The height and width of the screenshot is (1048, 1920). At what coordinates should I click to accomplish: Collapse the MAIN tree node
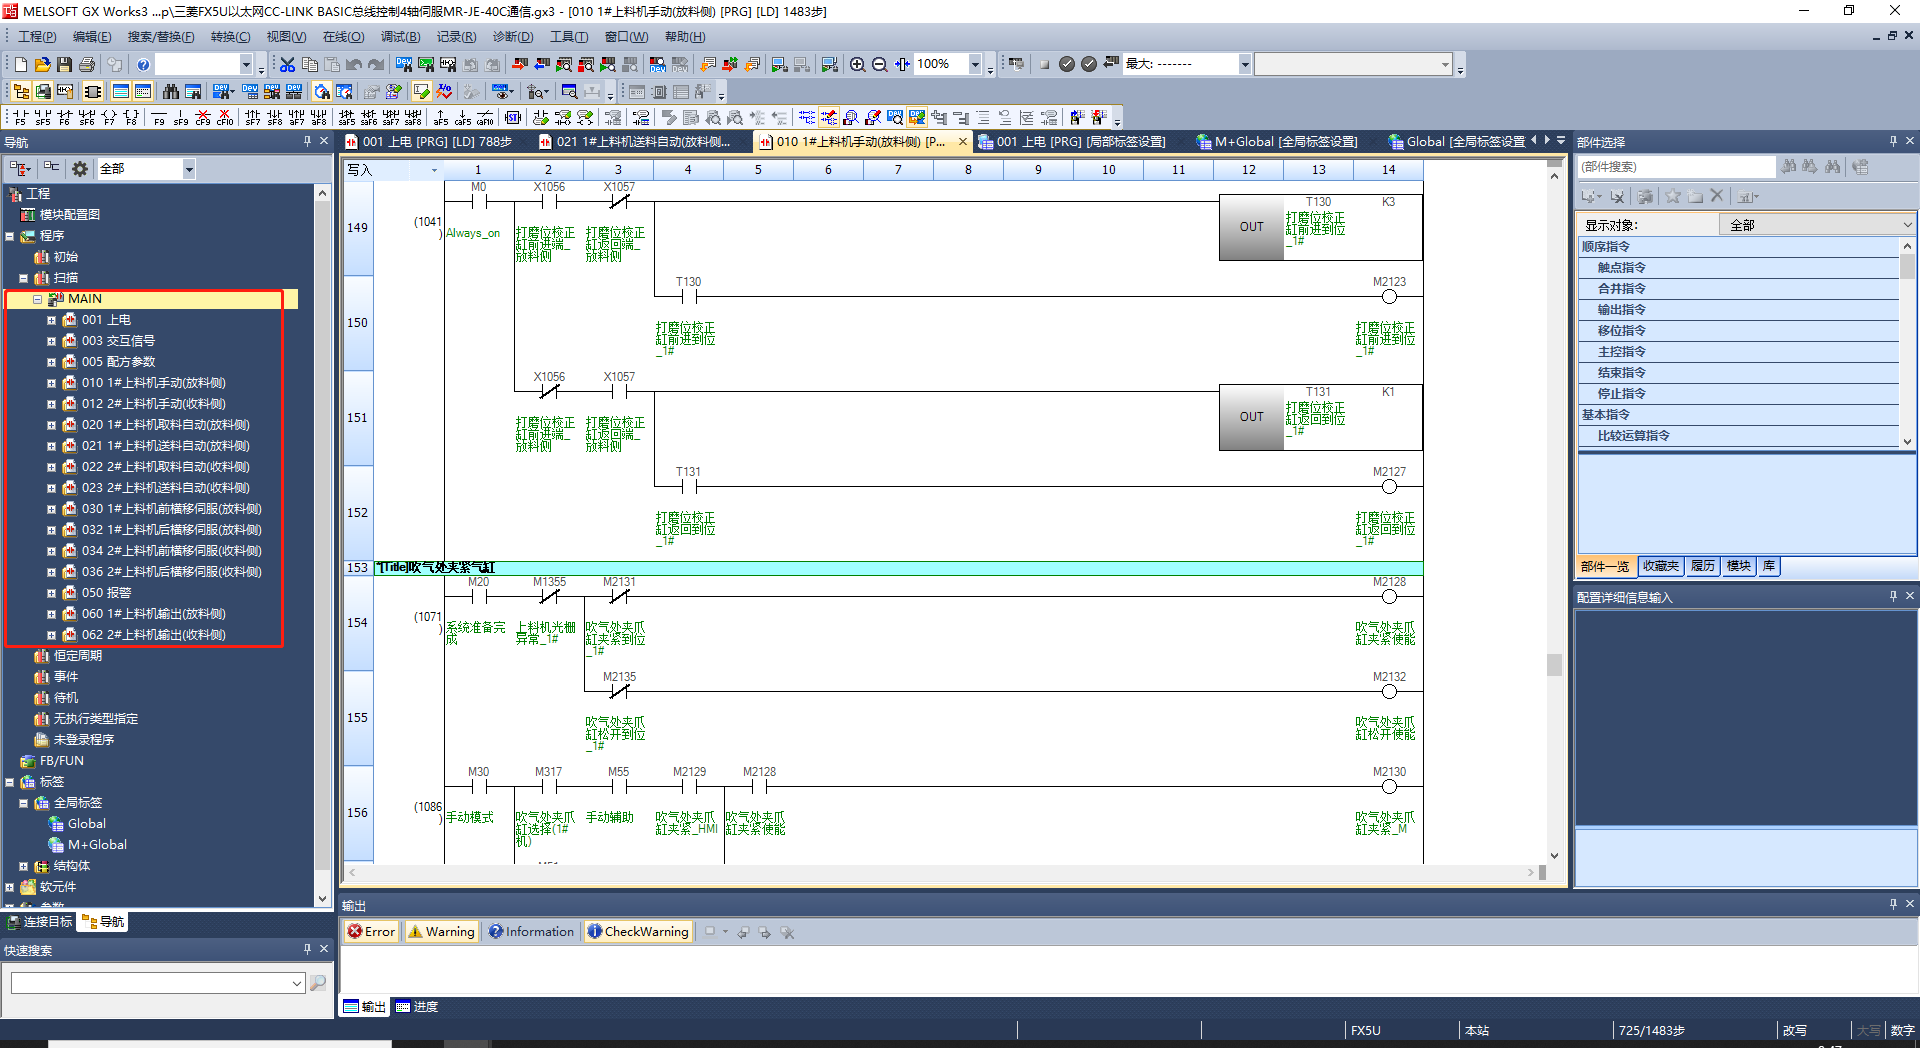tap(37, 299)
